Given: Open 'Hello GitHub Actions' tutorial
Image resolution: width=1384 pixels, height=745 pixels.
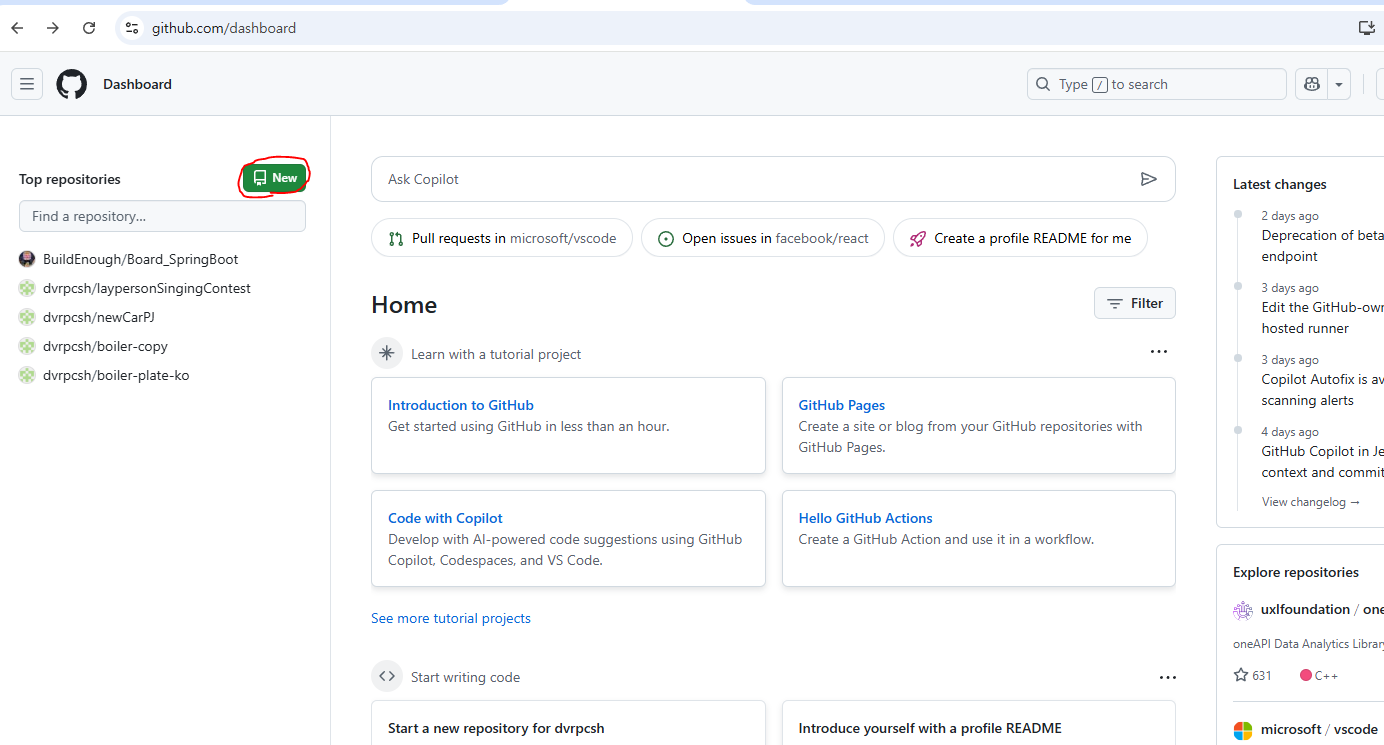Looking at the screenshot, I should (866, 518).
